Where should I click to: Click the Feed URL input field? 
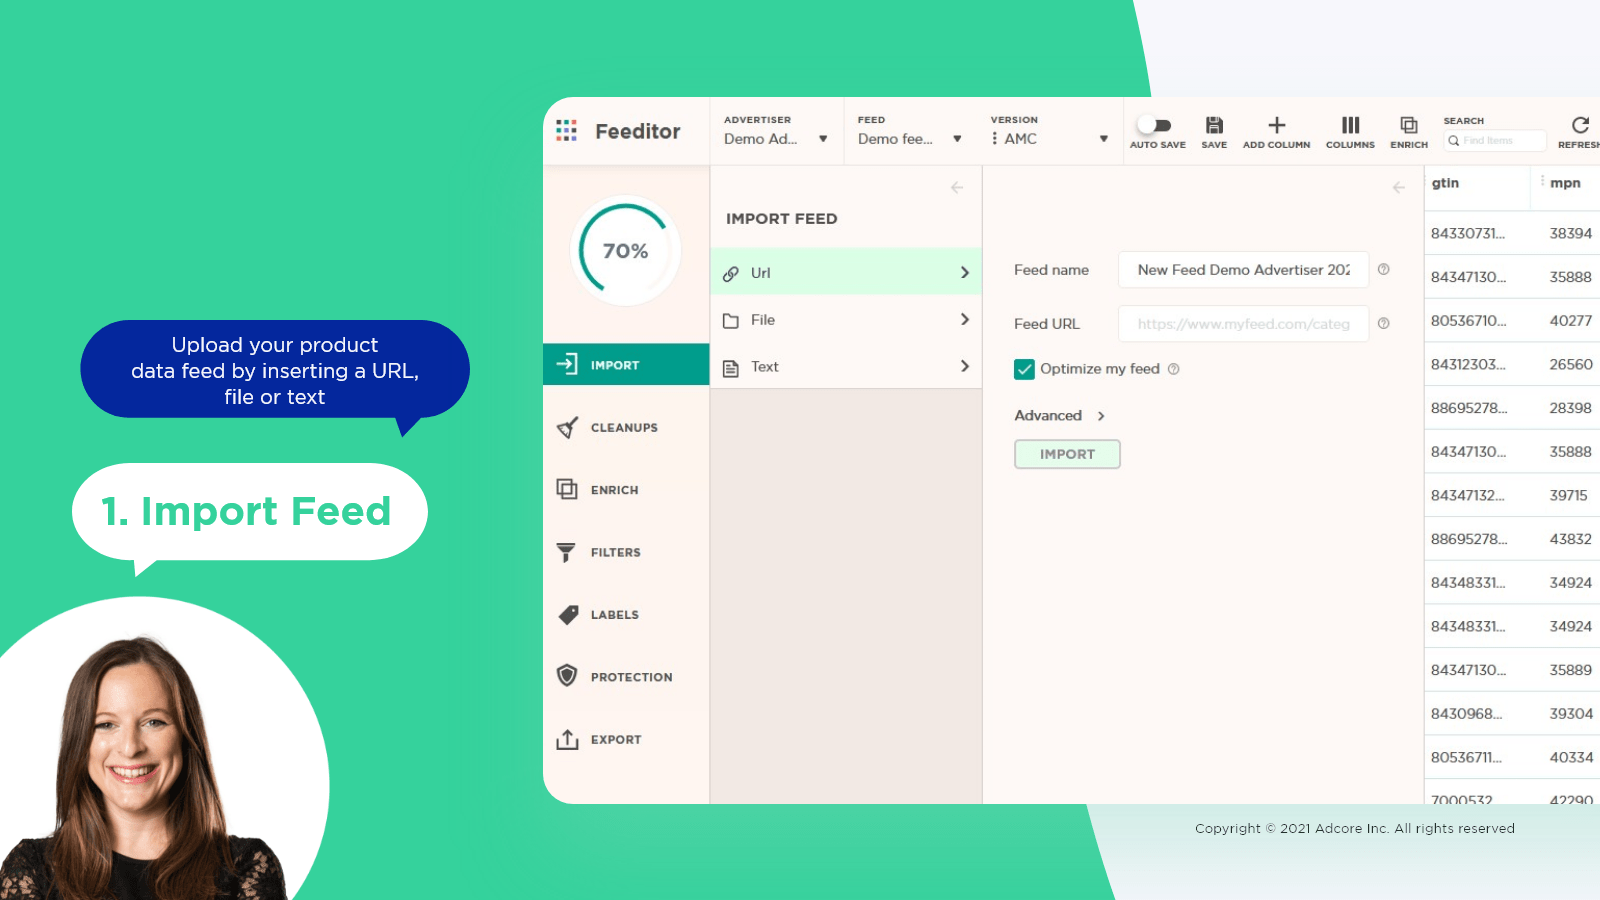(1243, 324)
